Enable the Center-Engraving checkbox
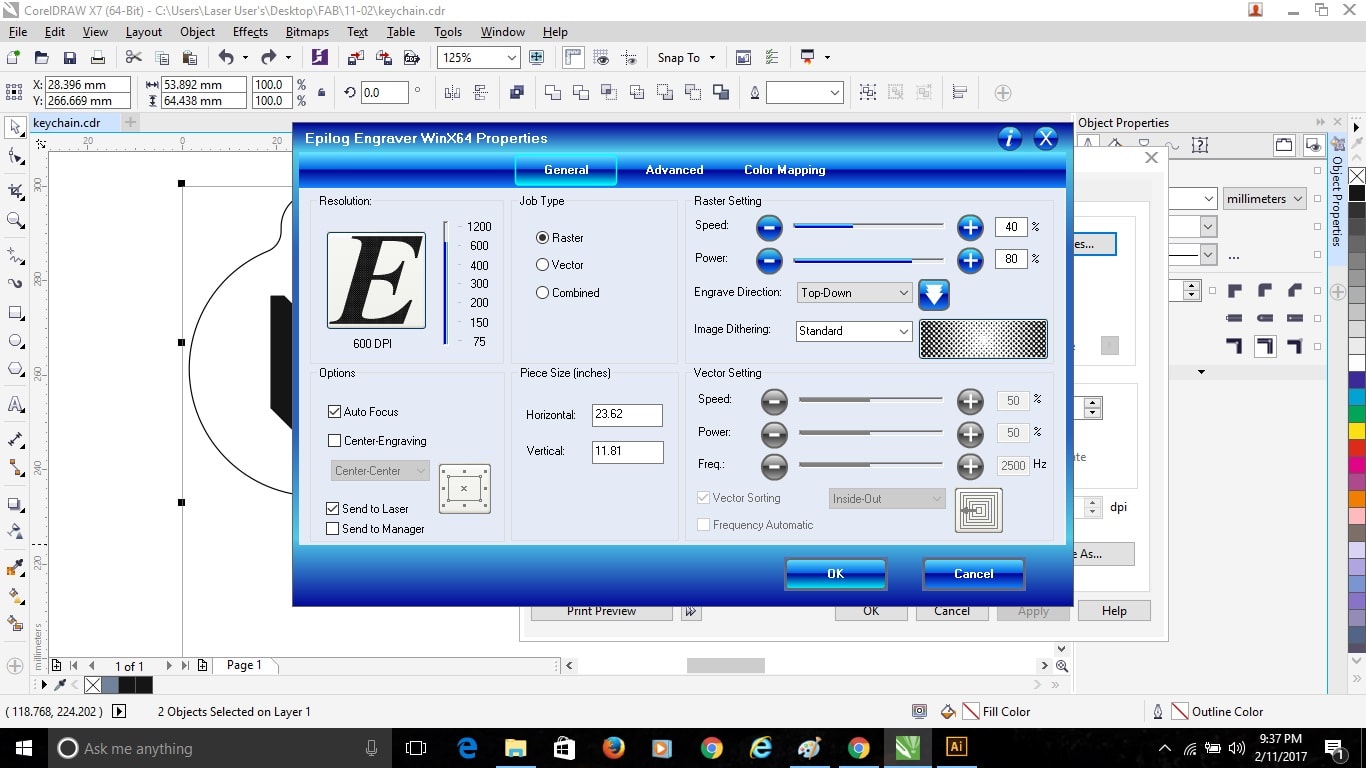Viewport: 1366px width, 768px height. tap(334, 441)
